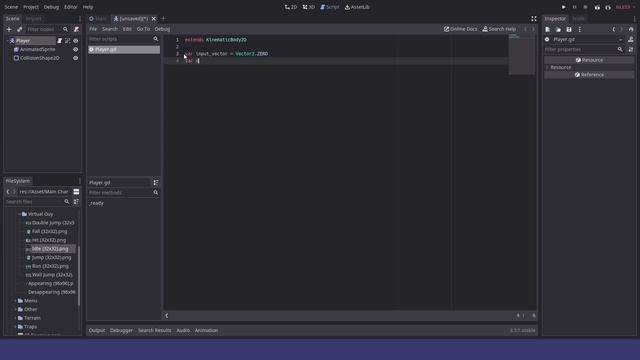640x360 pixels.
Task: Switch to 3D workspace
Action: pos(309,7)
